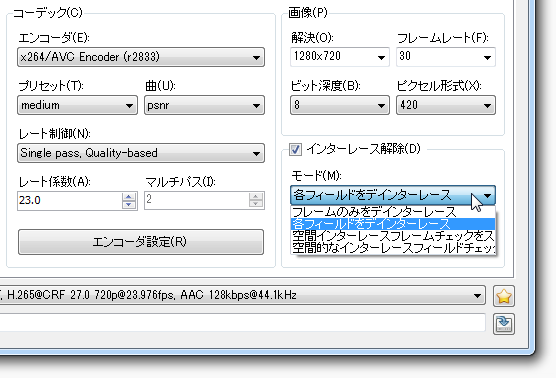Click the empty text field beside save icon
Image resolution: width=556 pixels, height=378 pixels.
coord(243,322)
